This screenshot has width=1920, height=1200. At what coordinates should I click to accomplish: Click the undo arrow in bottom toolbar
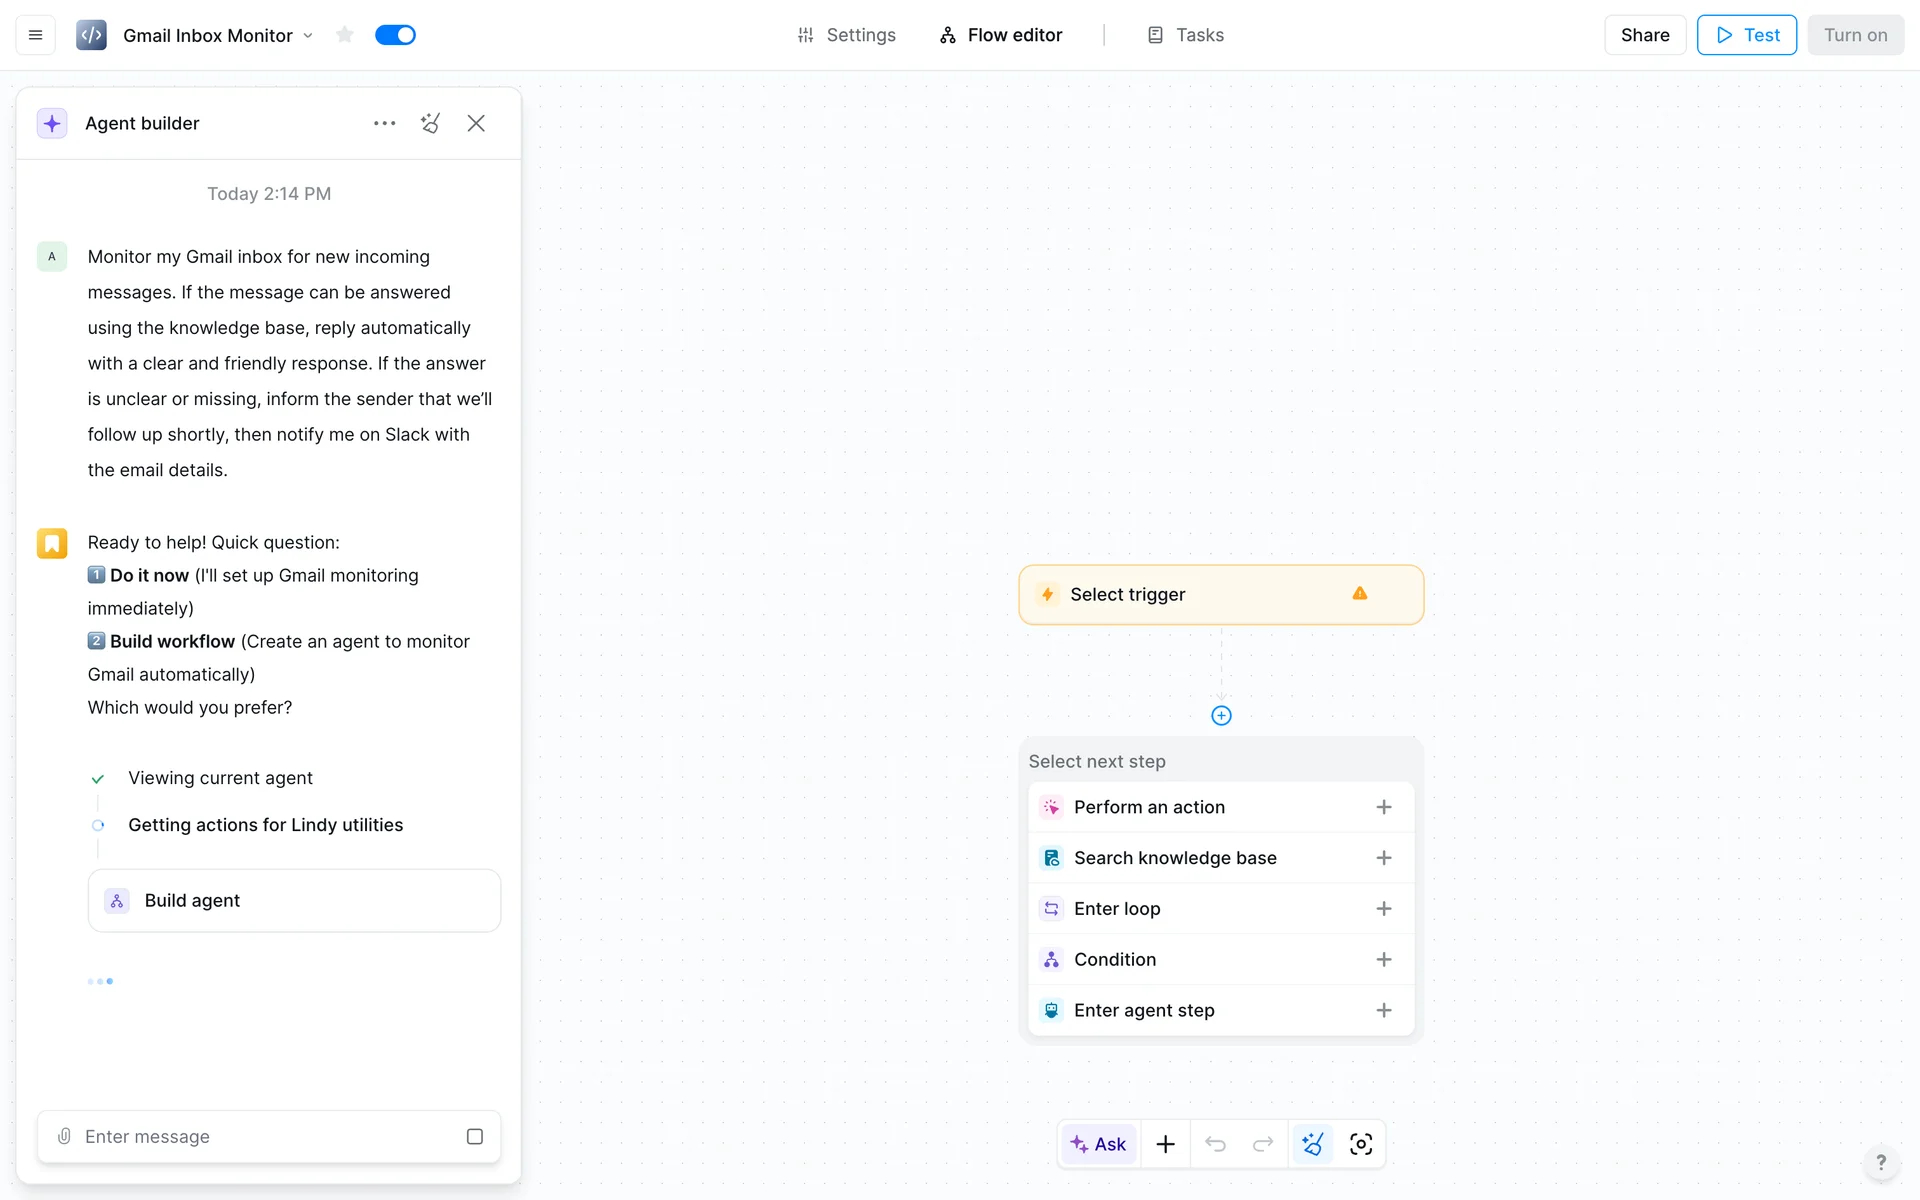pyautogui.click(x=1215, y=1144)
